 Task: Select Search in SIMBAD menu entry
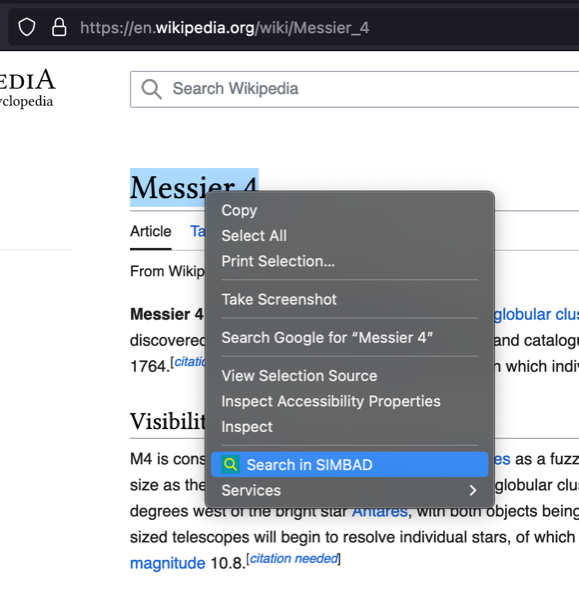(x=349, y=465)
